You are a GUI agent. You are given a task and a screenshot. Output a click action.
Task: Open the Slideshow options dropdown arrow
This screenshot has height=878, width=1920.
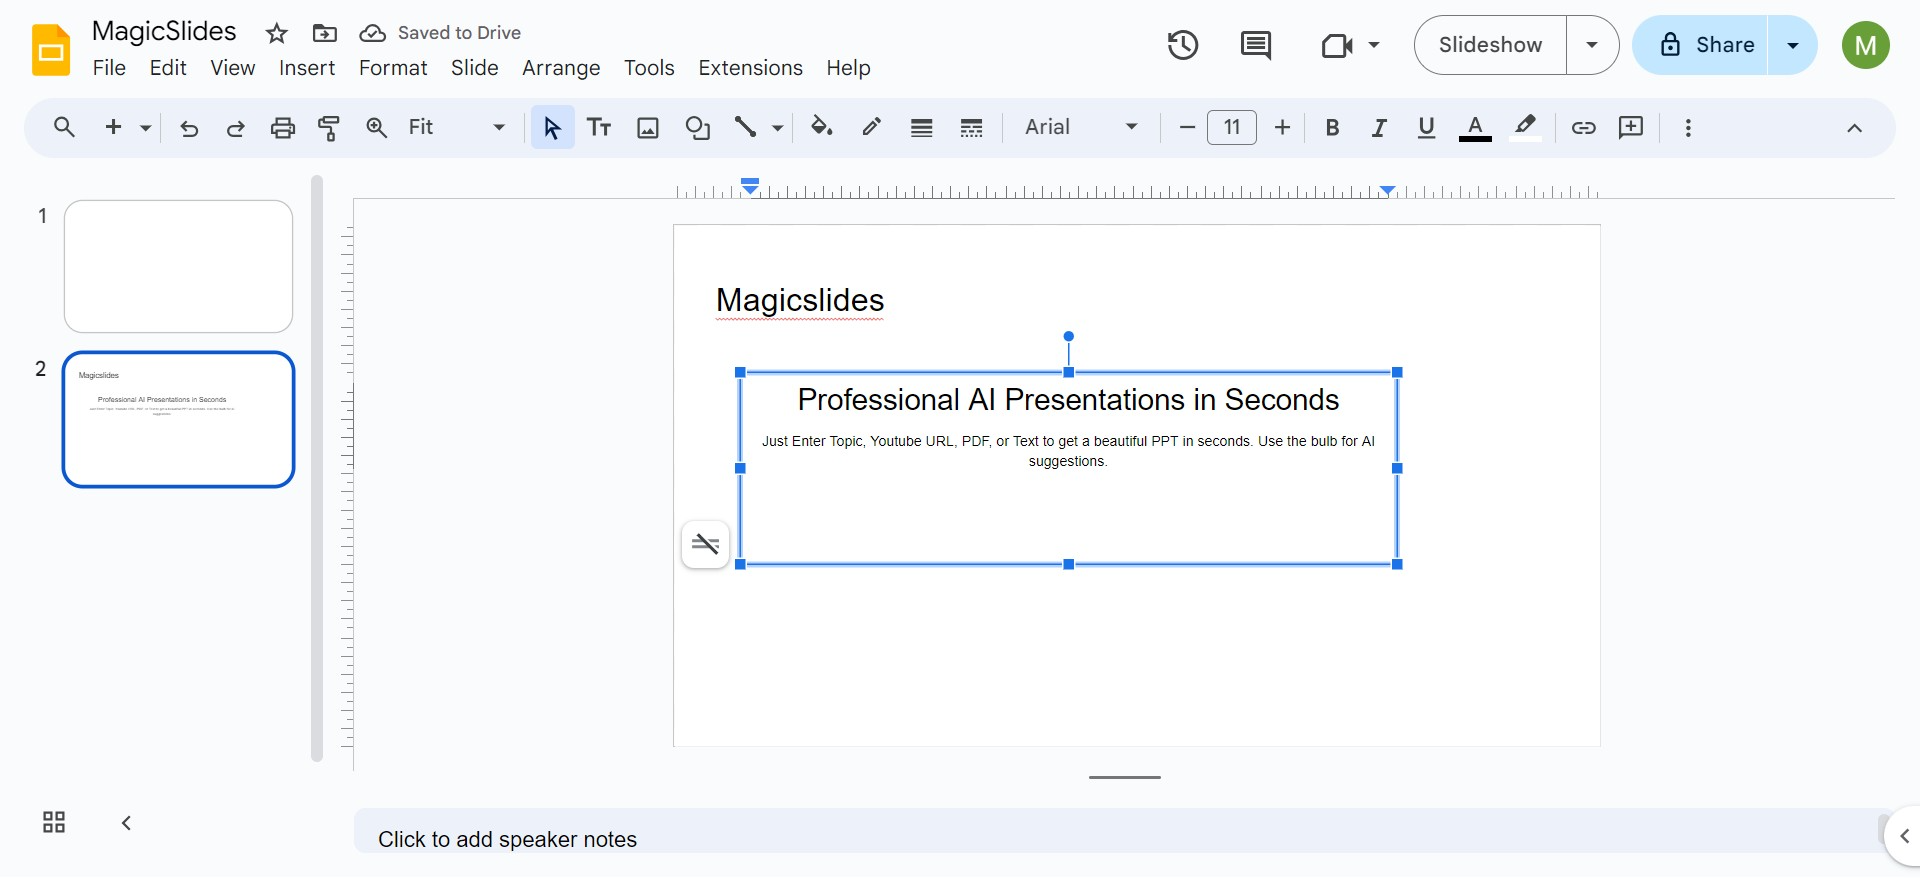(1592, 45)
